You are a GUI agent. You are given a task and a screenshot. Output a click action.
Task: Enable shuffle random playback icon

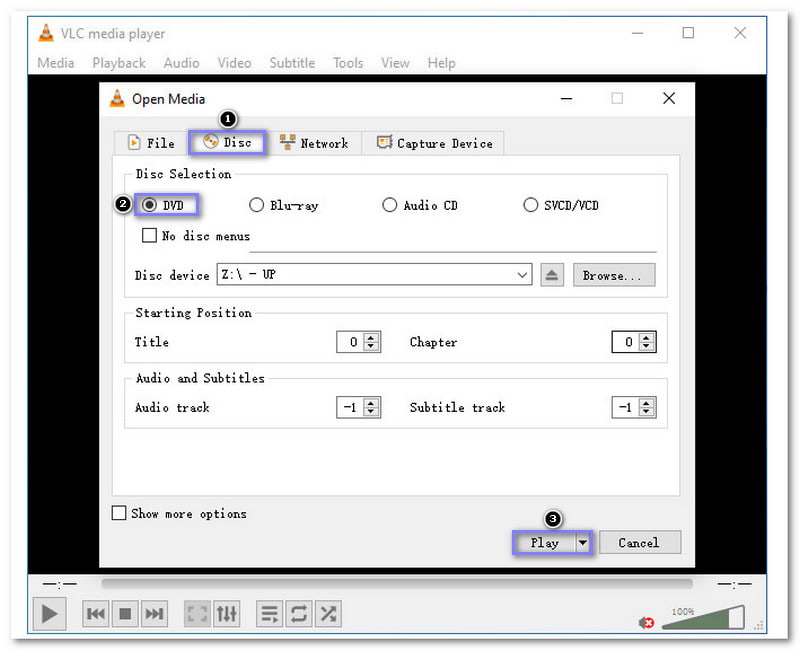coord(329,613)
